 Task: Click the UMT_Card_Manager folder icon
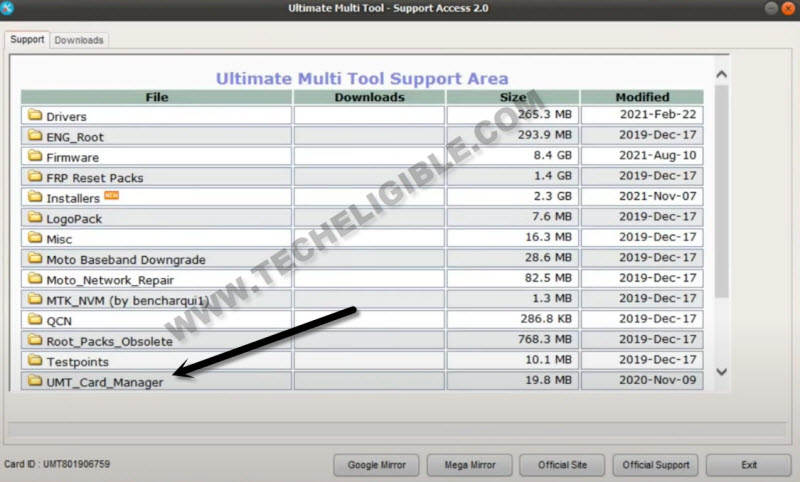(x=35, y=380)
